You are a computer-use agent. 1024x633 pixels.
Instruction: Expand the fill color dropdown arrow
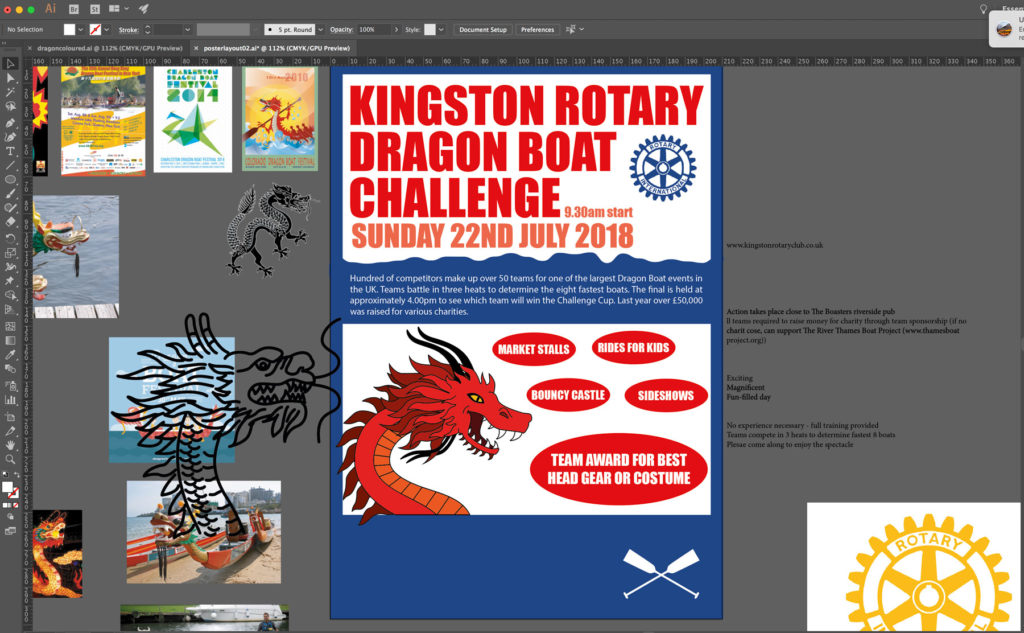coord(80,29)
